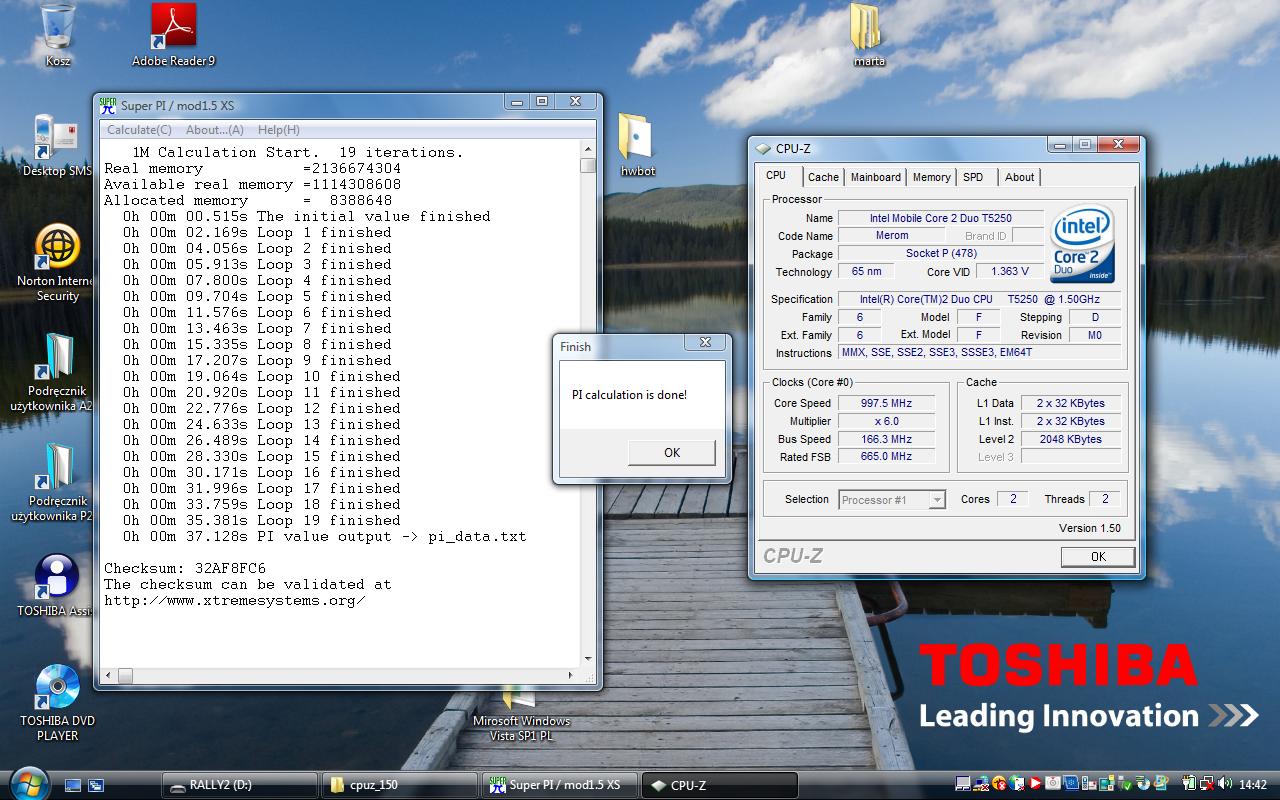Click the Technology value 65 nm
Image resolution: width=1280 pixels, height=800 pixels.
866,271
